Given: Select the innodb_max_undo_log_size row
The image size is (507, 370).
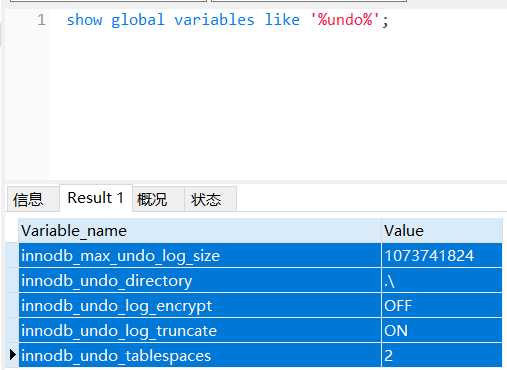Looking at the screenshot, I should 260,256.
